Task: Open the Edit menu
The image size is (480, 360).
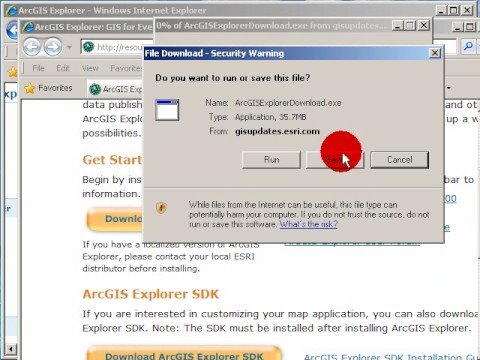Action: tap(63, 68)
